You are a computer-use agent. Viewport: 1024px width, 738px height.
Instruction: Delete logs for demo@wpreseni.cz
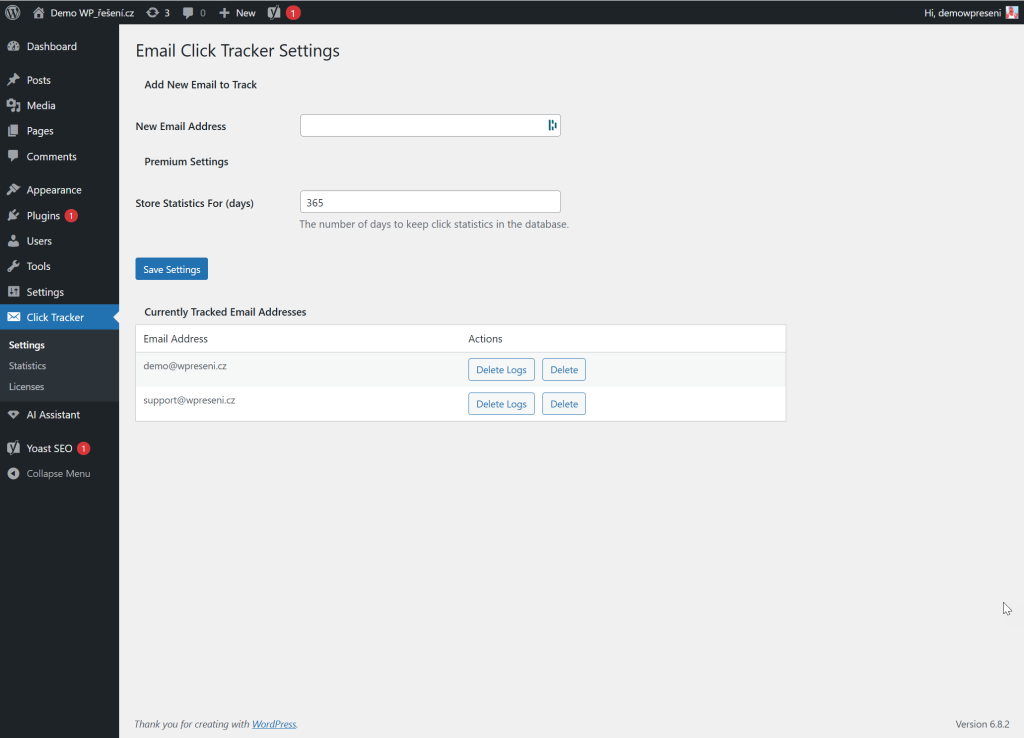click(501, 369)
